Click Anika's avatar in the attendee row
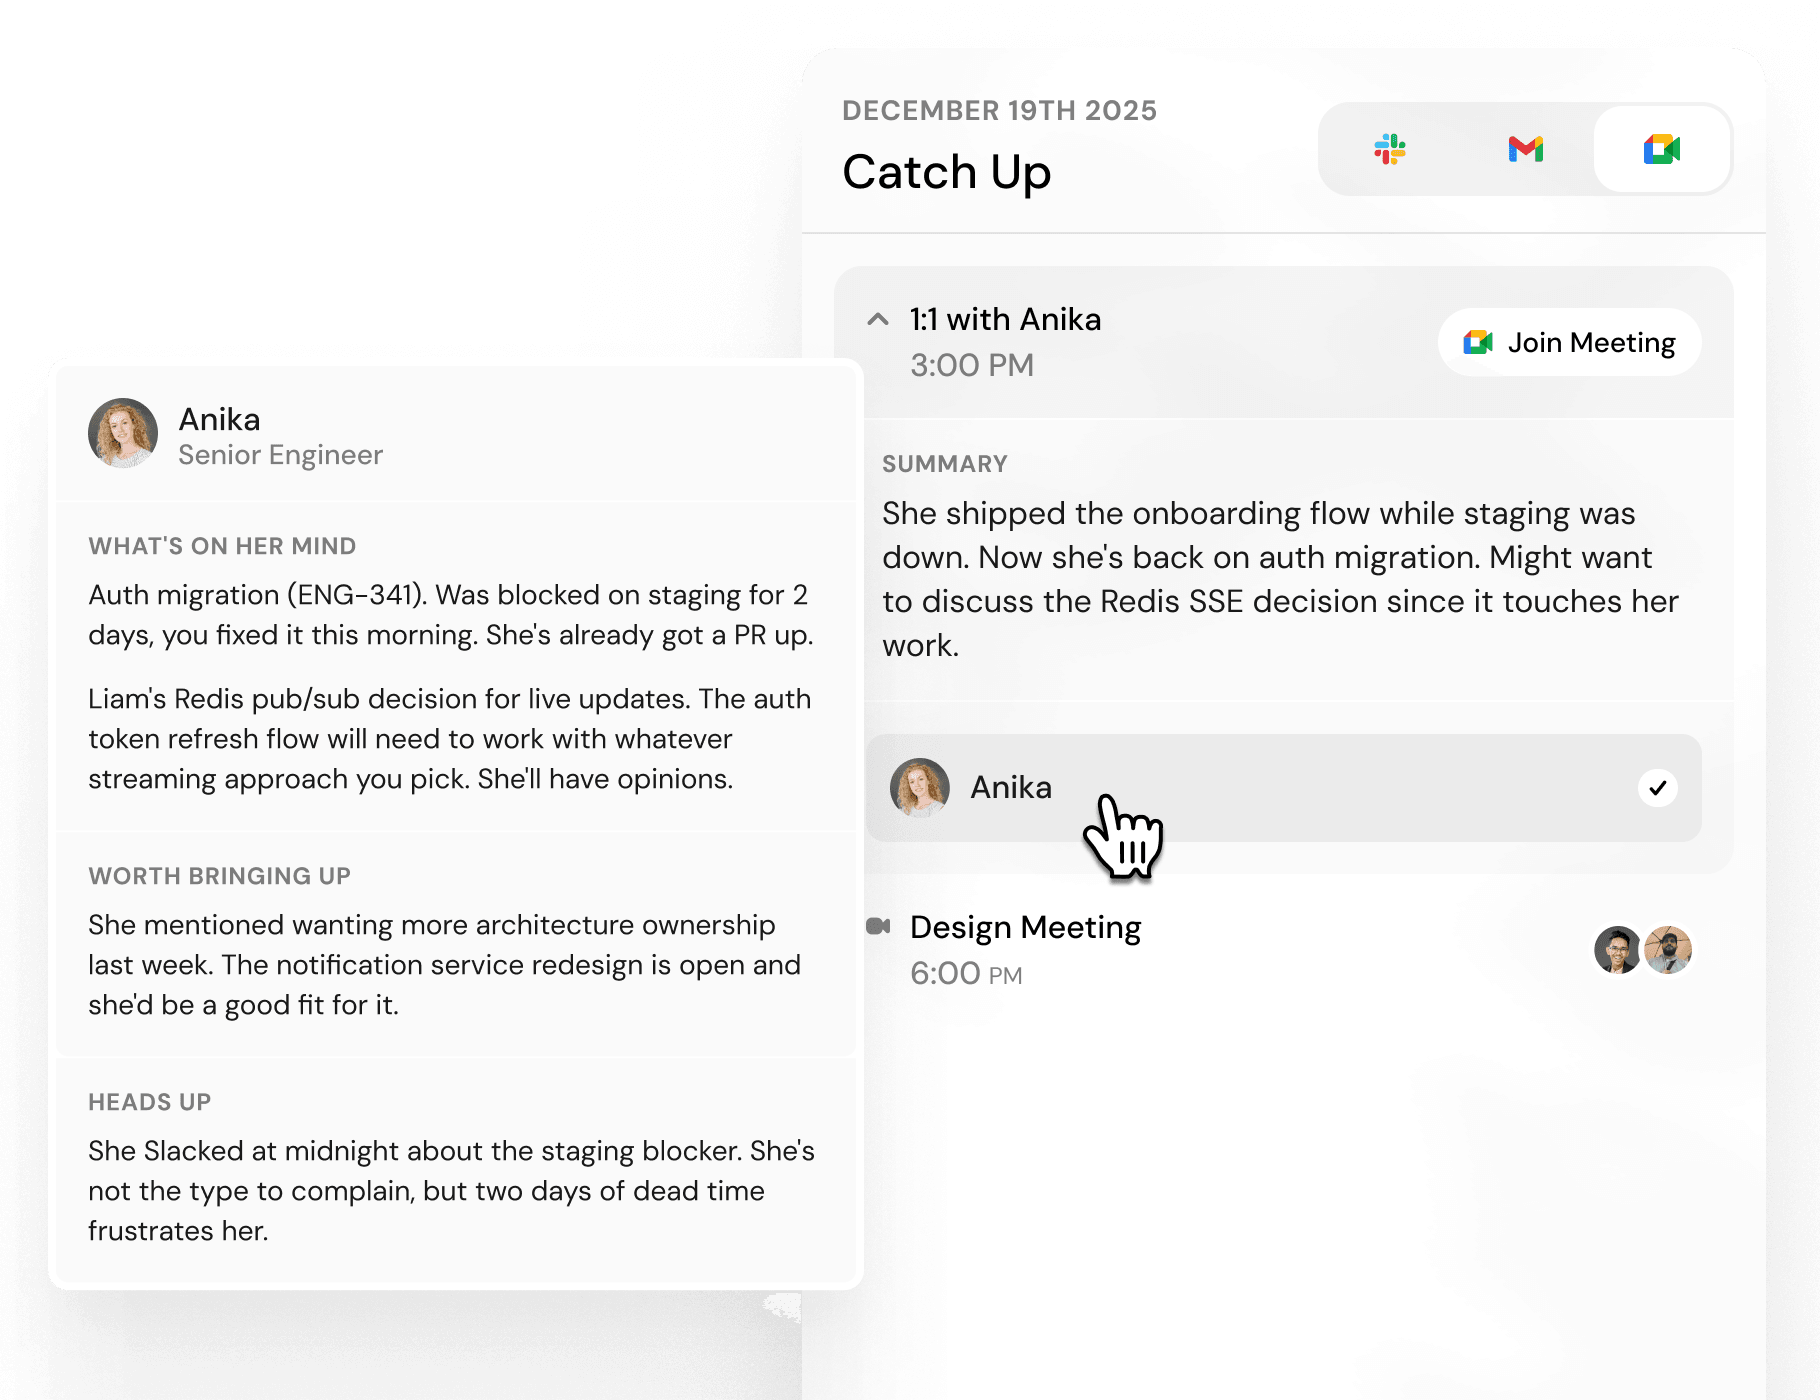The height and width of the screenshot is (1400, 1820). pyautogui.click(x=919, y=788)
